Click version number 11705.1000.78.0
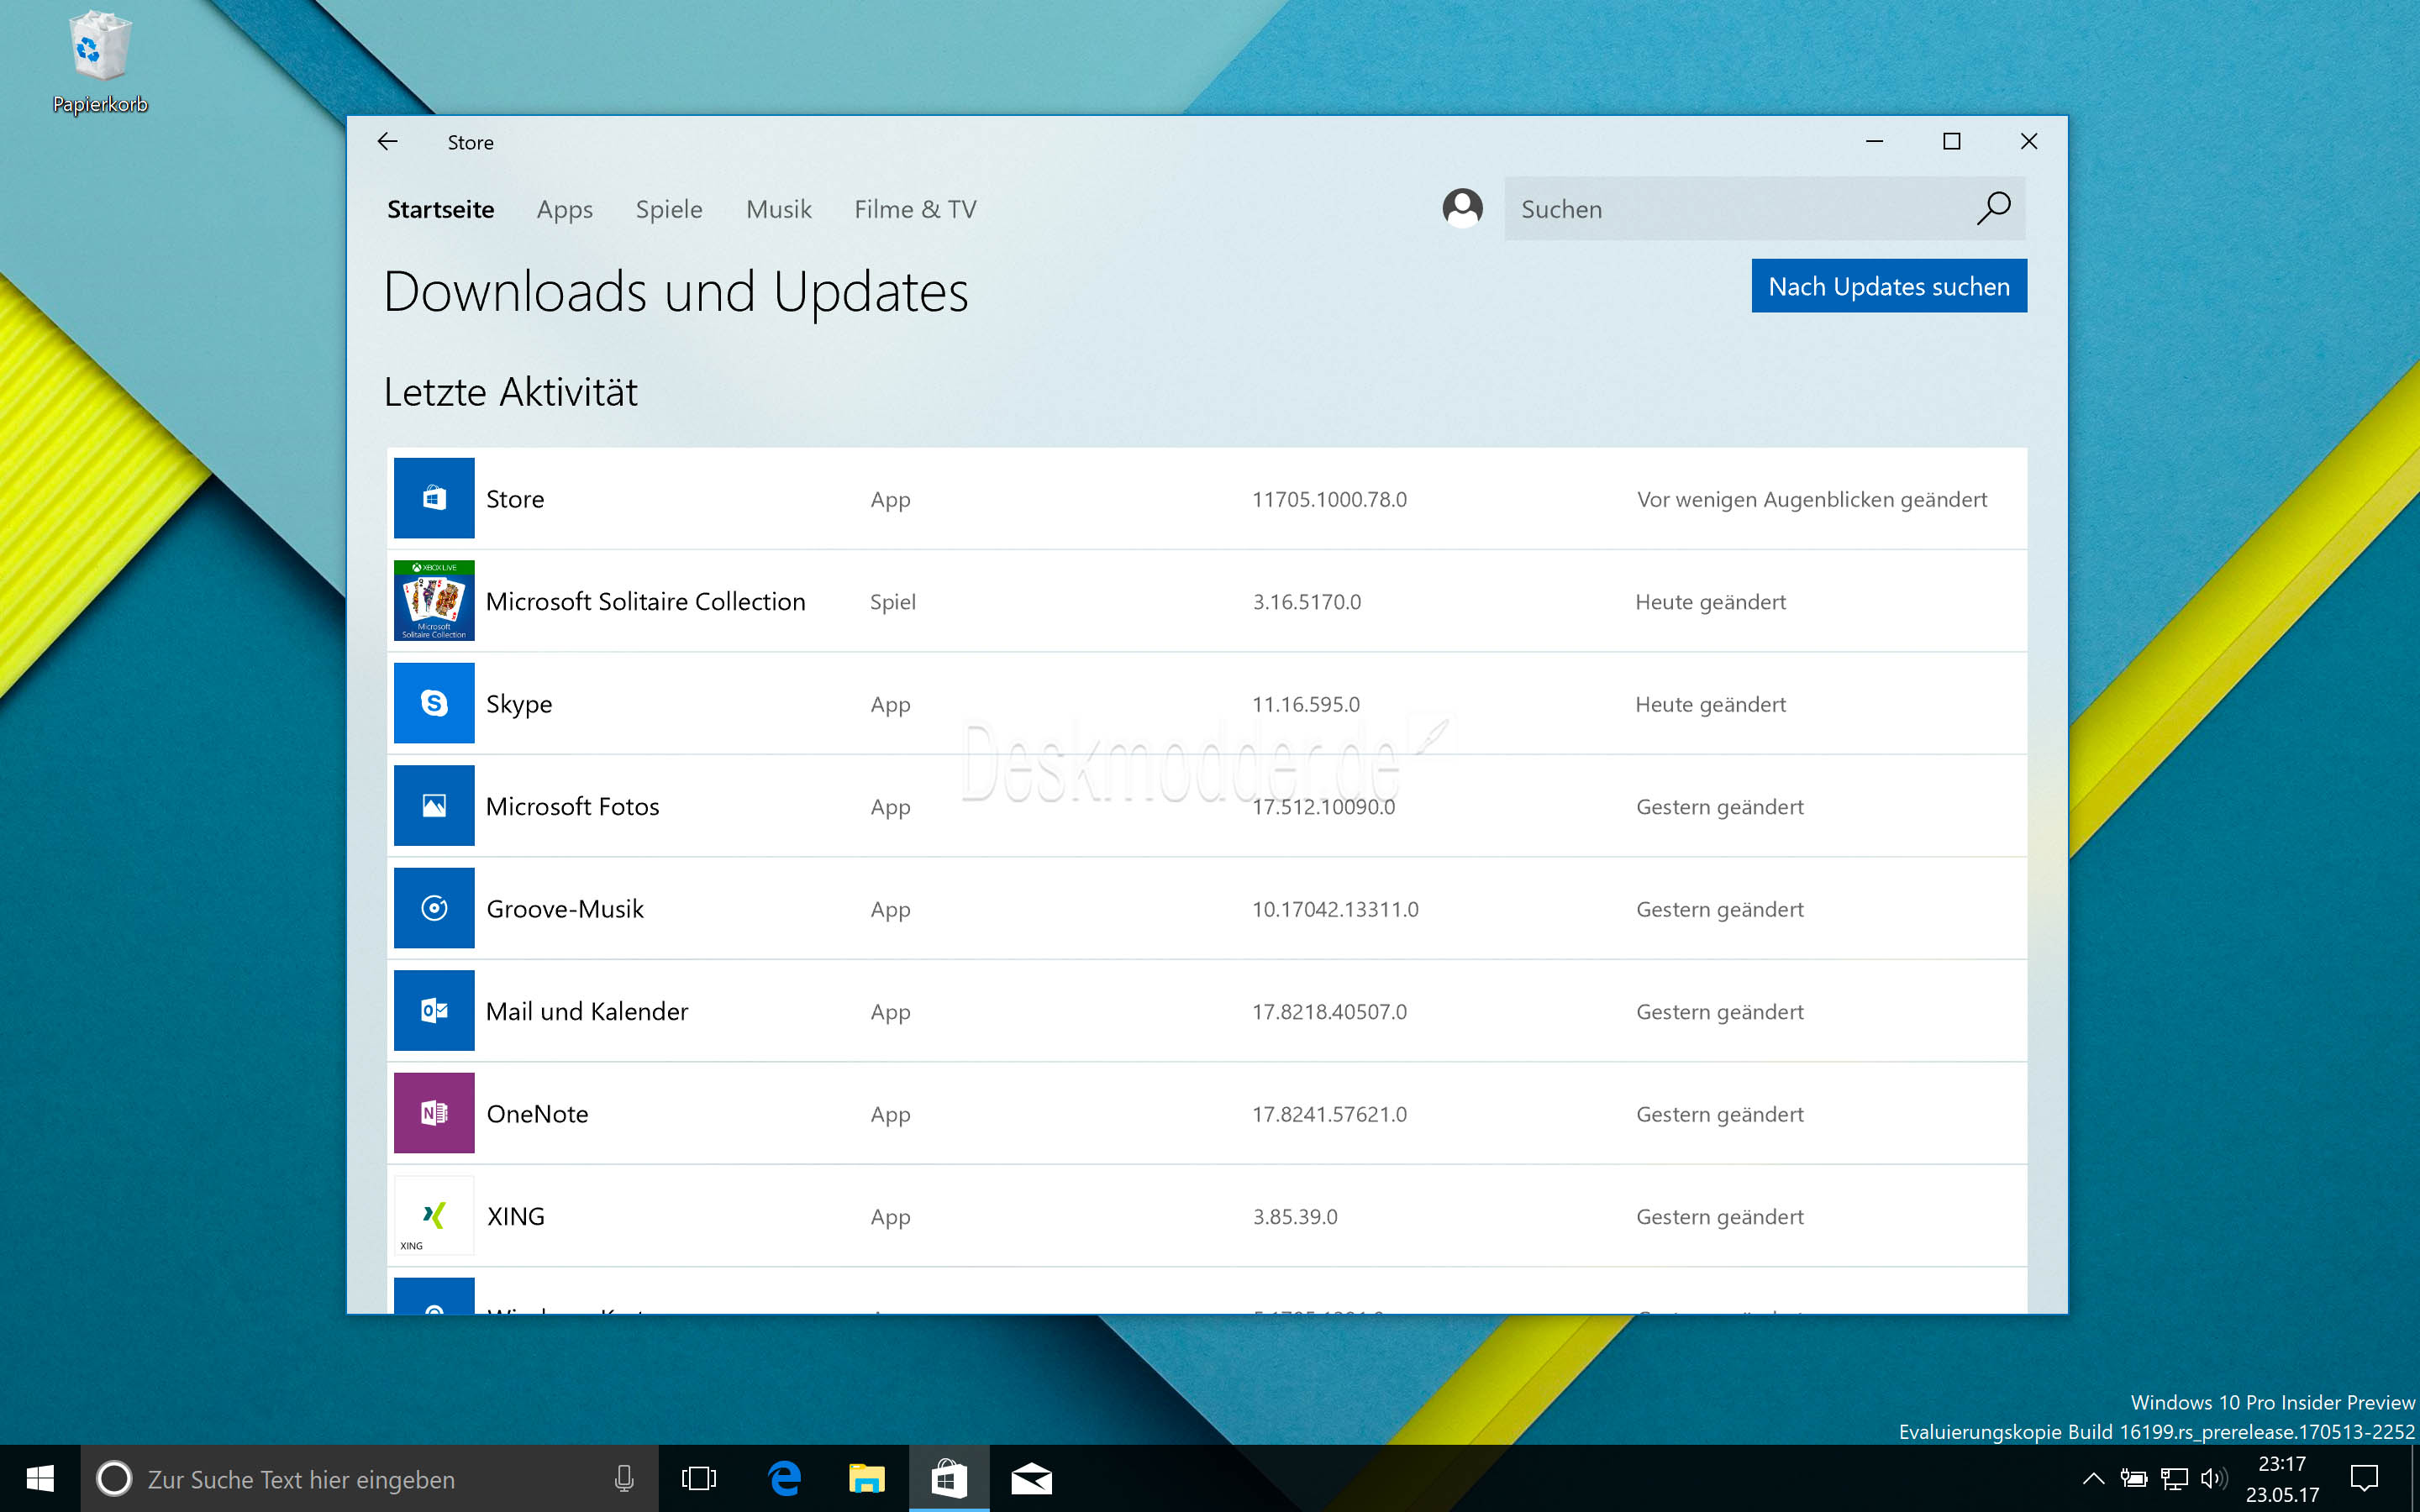This screenshot has width=2420, height=1512. tap(1329, 499)
